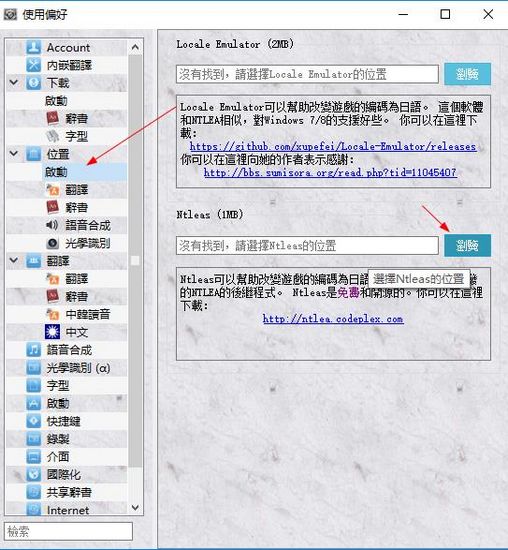Close the 使用偏好 window
This screenshot has width=508, height=550.
coord(488,14)
